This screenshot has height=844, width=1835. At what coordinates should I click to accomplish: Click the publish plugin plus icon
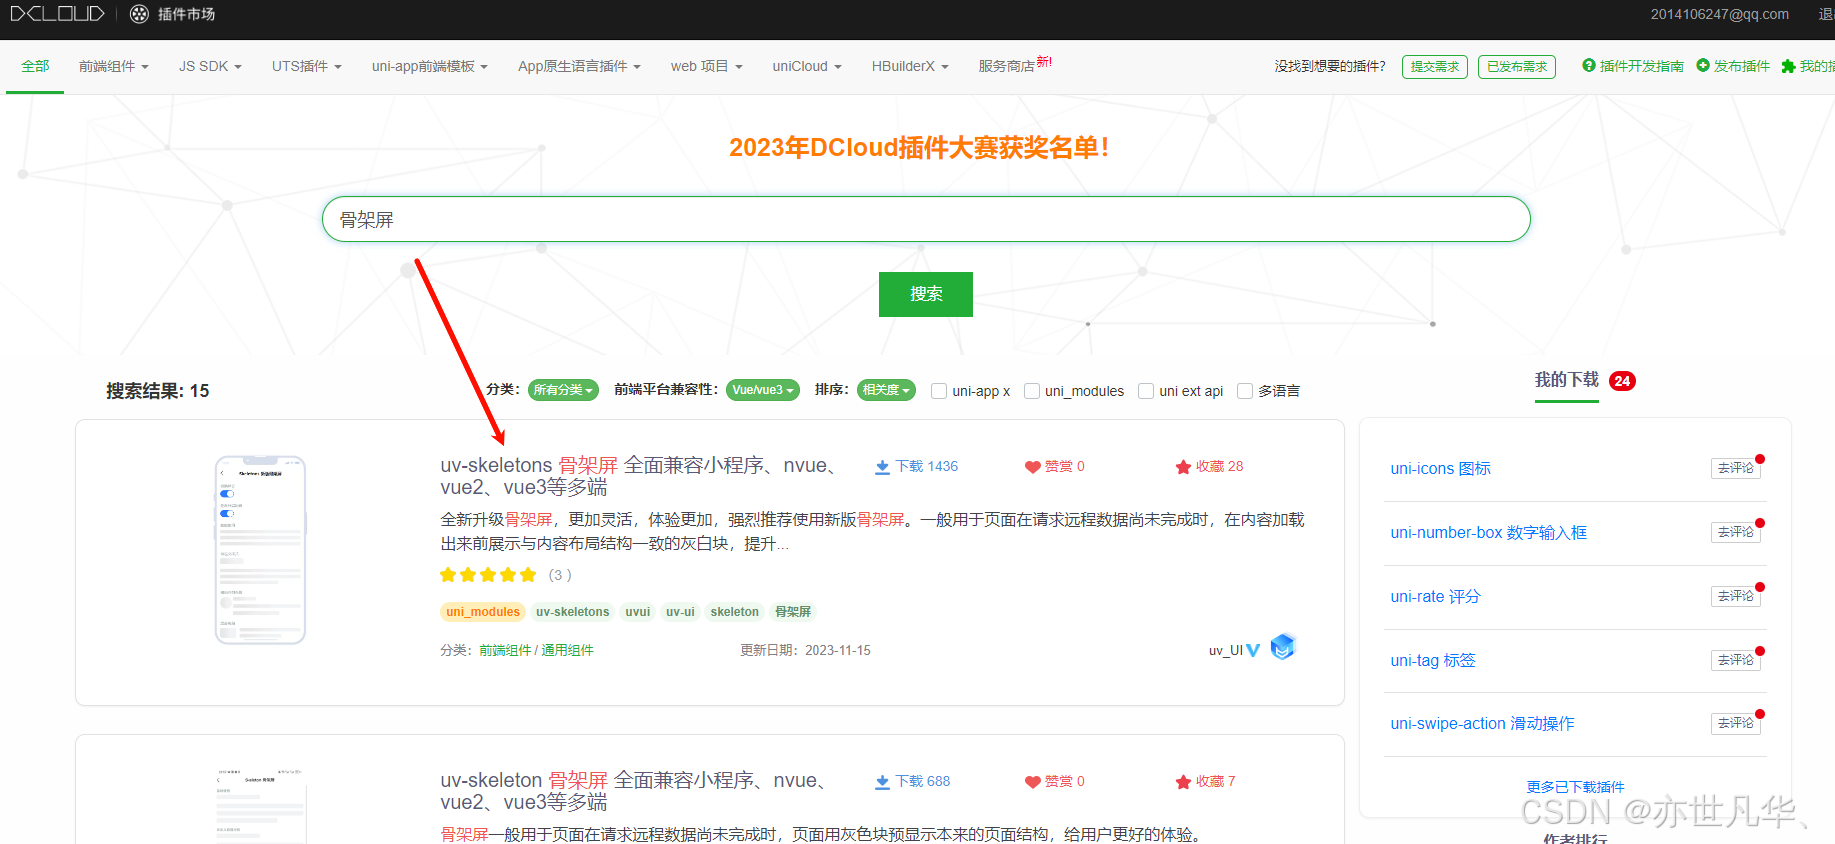(1703, 66)
